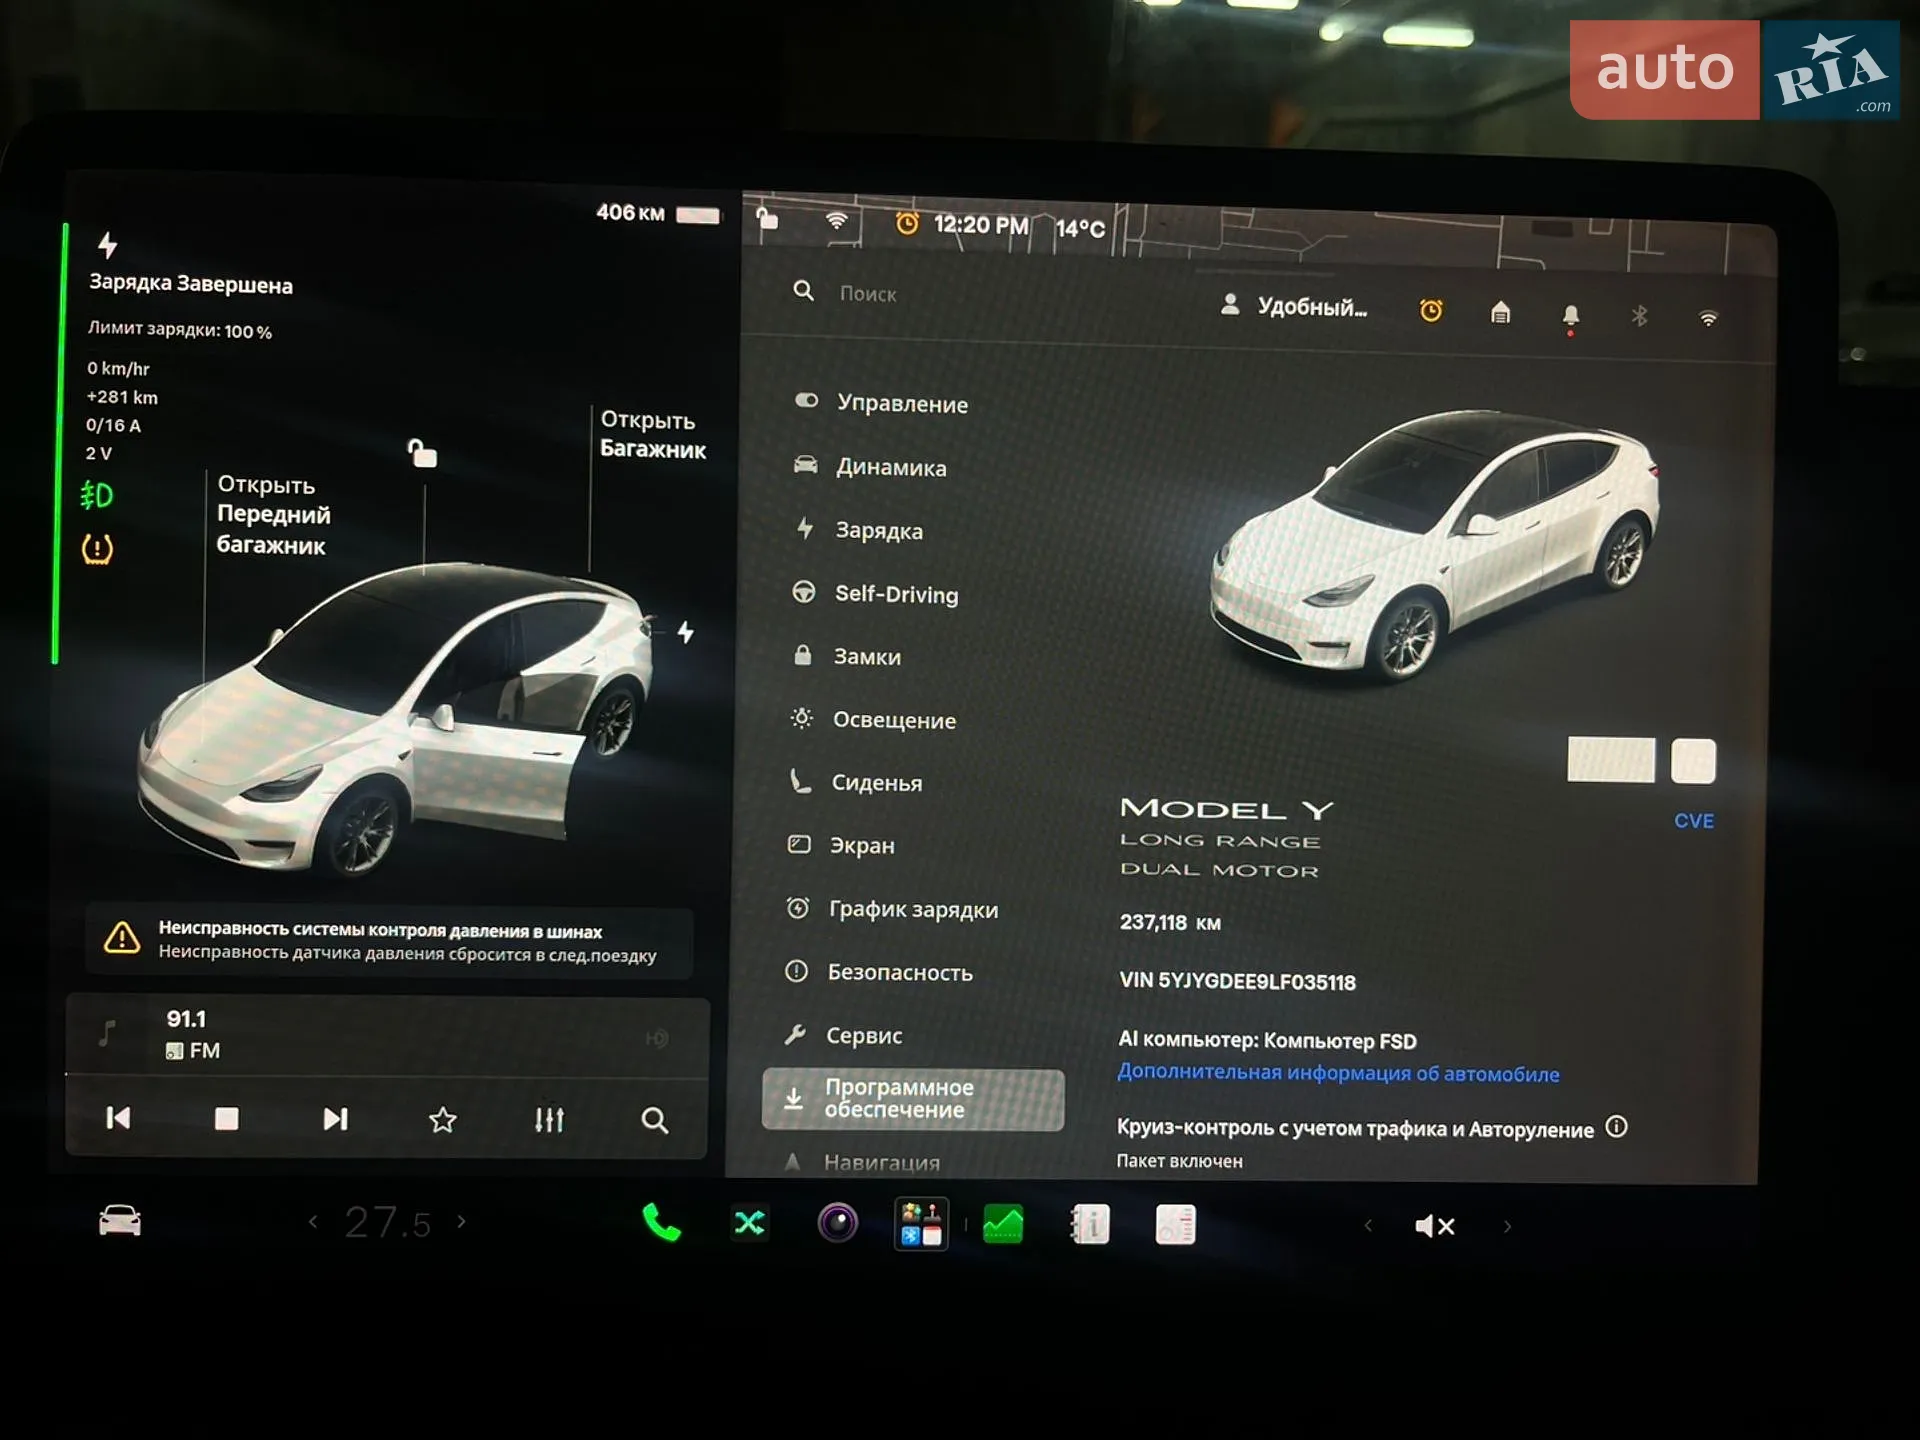Select the Зарядка menu item
This screenshot has width=1920, height=1440.
(x=859, y=530)
